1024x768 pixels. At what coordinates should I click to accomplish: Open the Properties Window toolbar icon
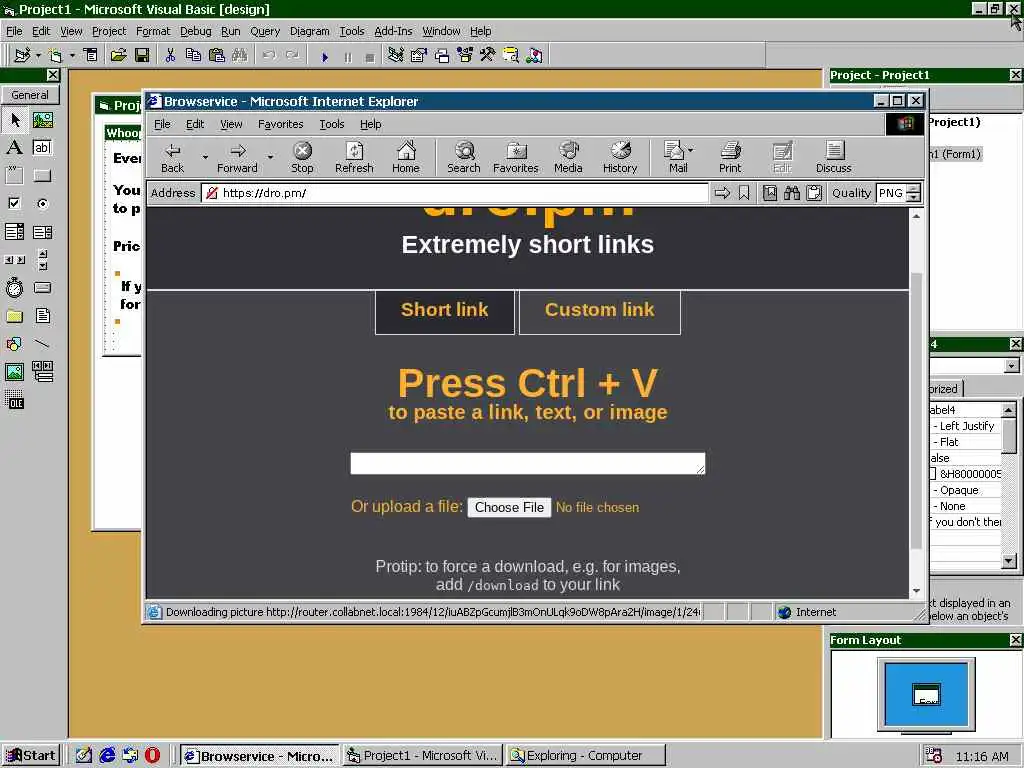click(x=419, y=56)
